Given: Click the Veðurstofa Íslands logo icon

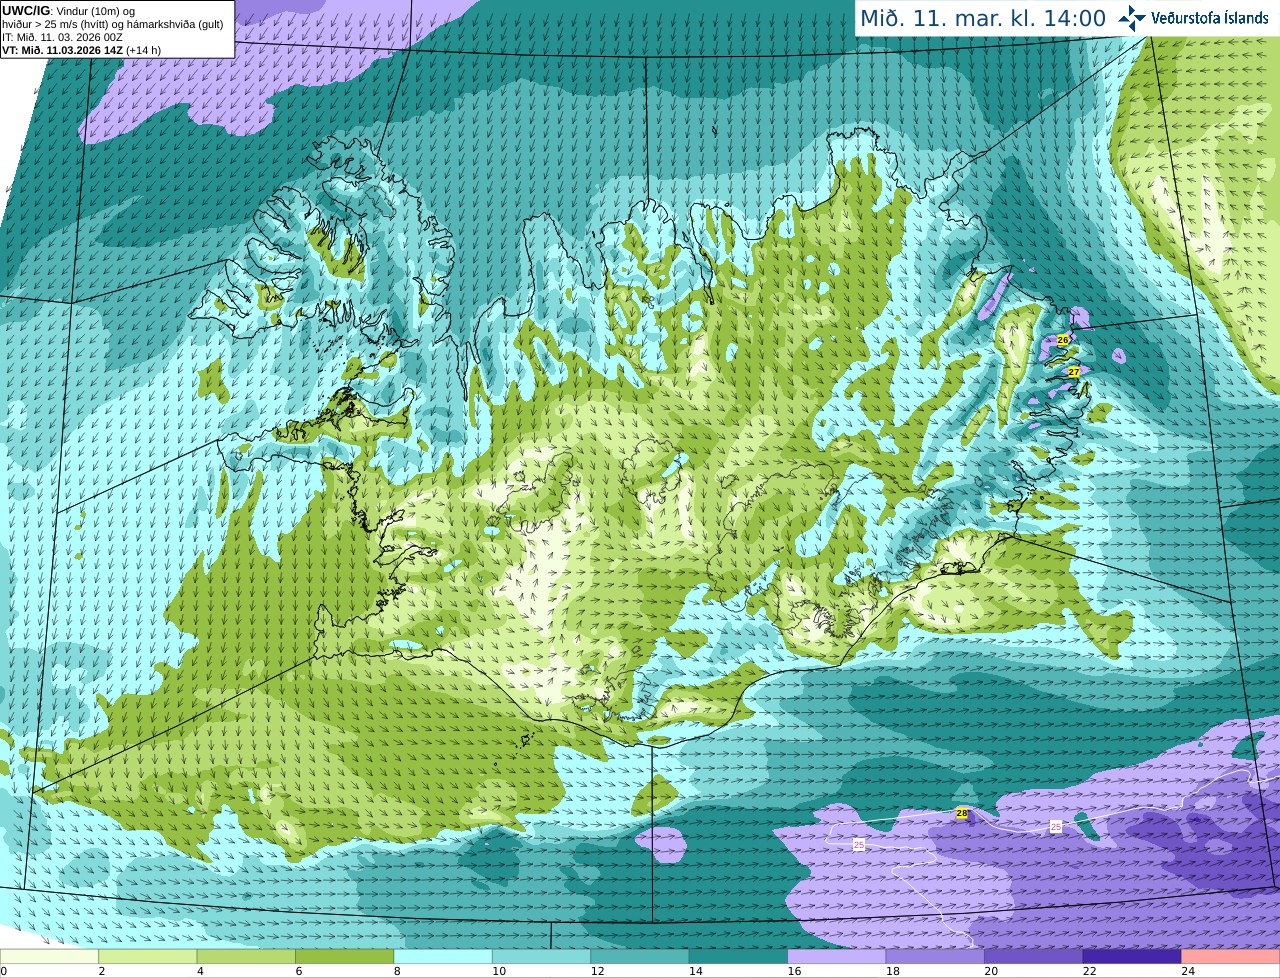Looking at the screenshot, I should pos(1132,18).
